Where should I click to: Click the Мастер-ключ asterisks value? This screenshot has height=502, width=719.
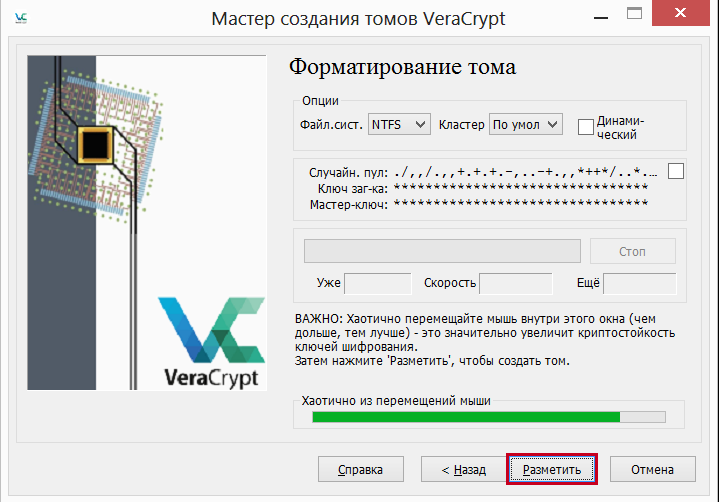coord(521,204)
